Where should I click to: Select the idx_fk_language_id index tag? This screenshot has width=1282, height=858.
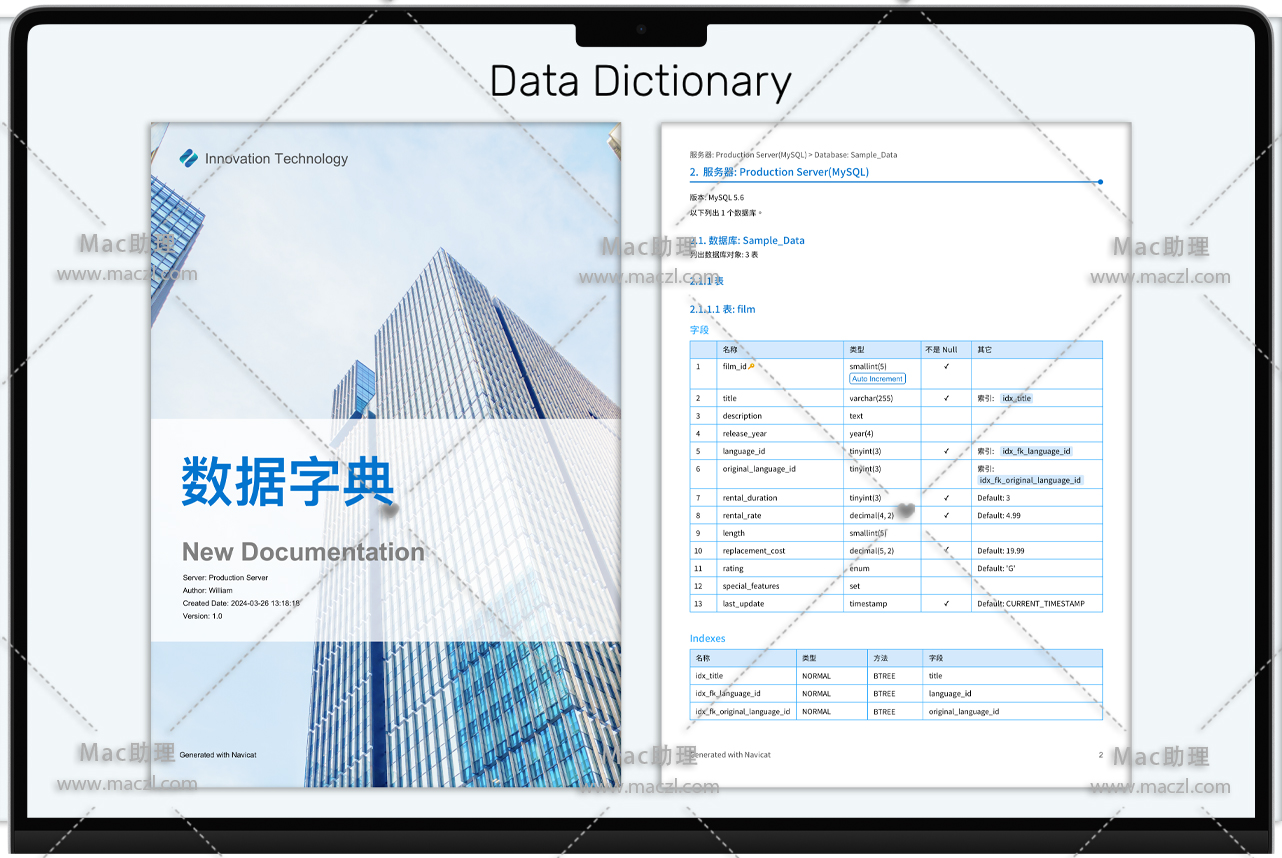tap(1036, 451)
